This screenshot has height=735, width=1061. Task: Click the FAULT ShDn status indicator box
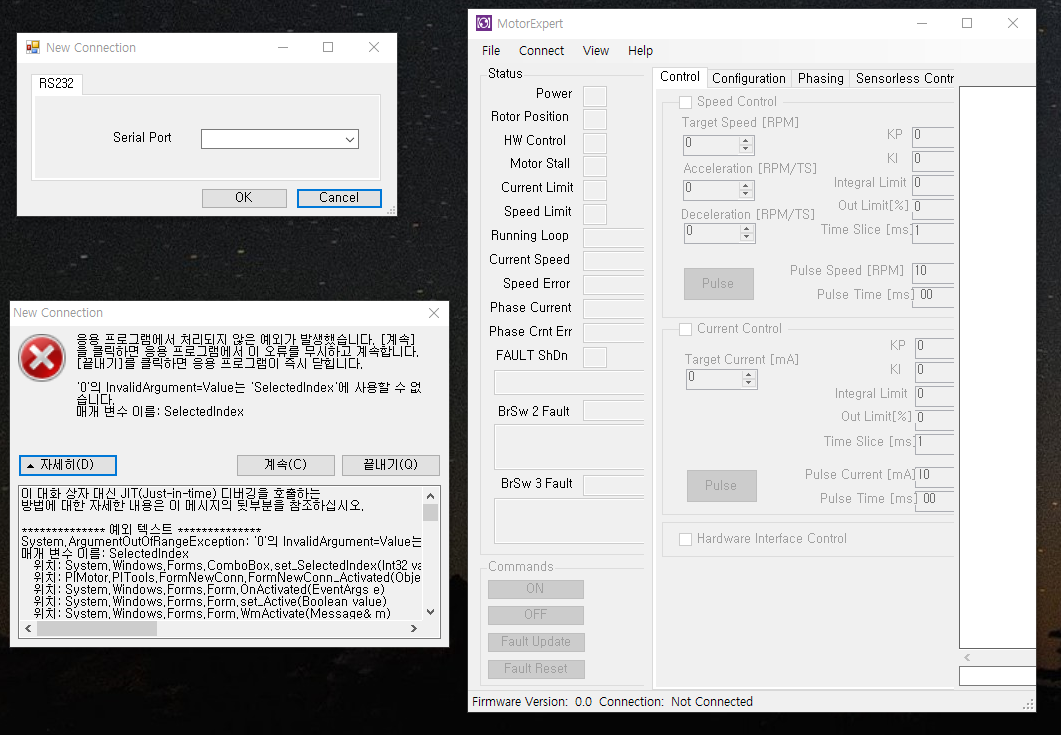[x=595, y=357]
